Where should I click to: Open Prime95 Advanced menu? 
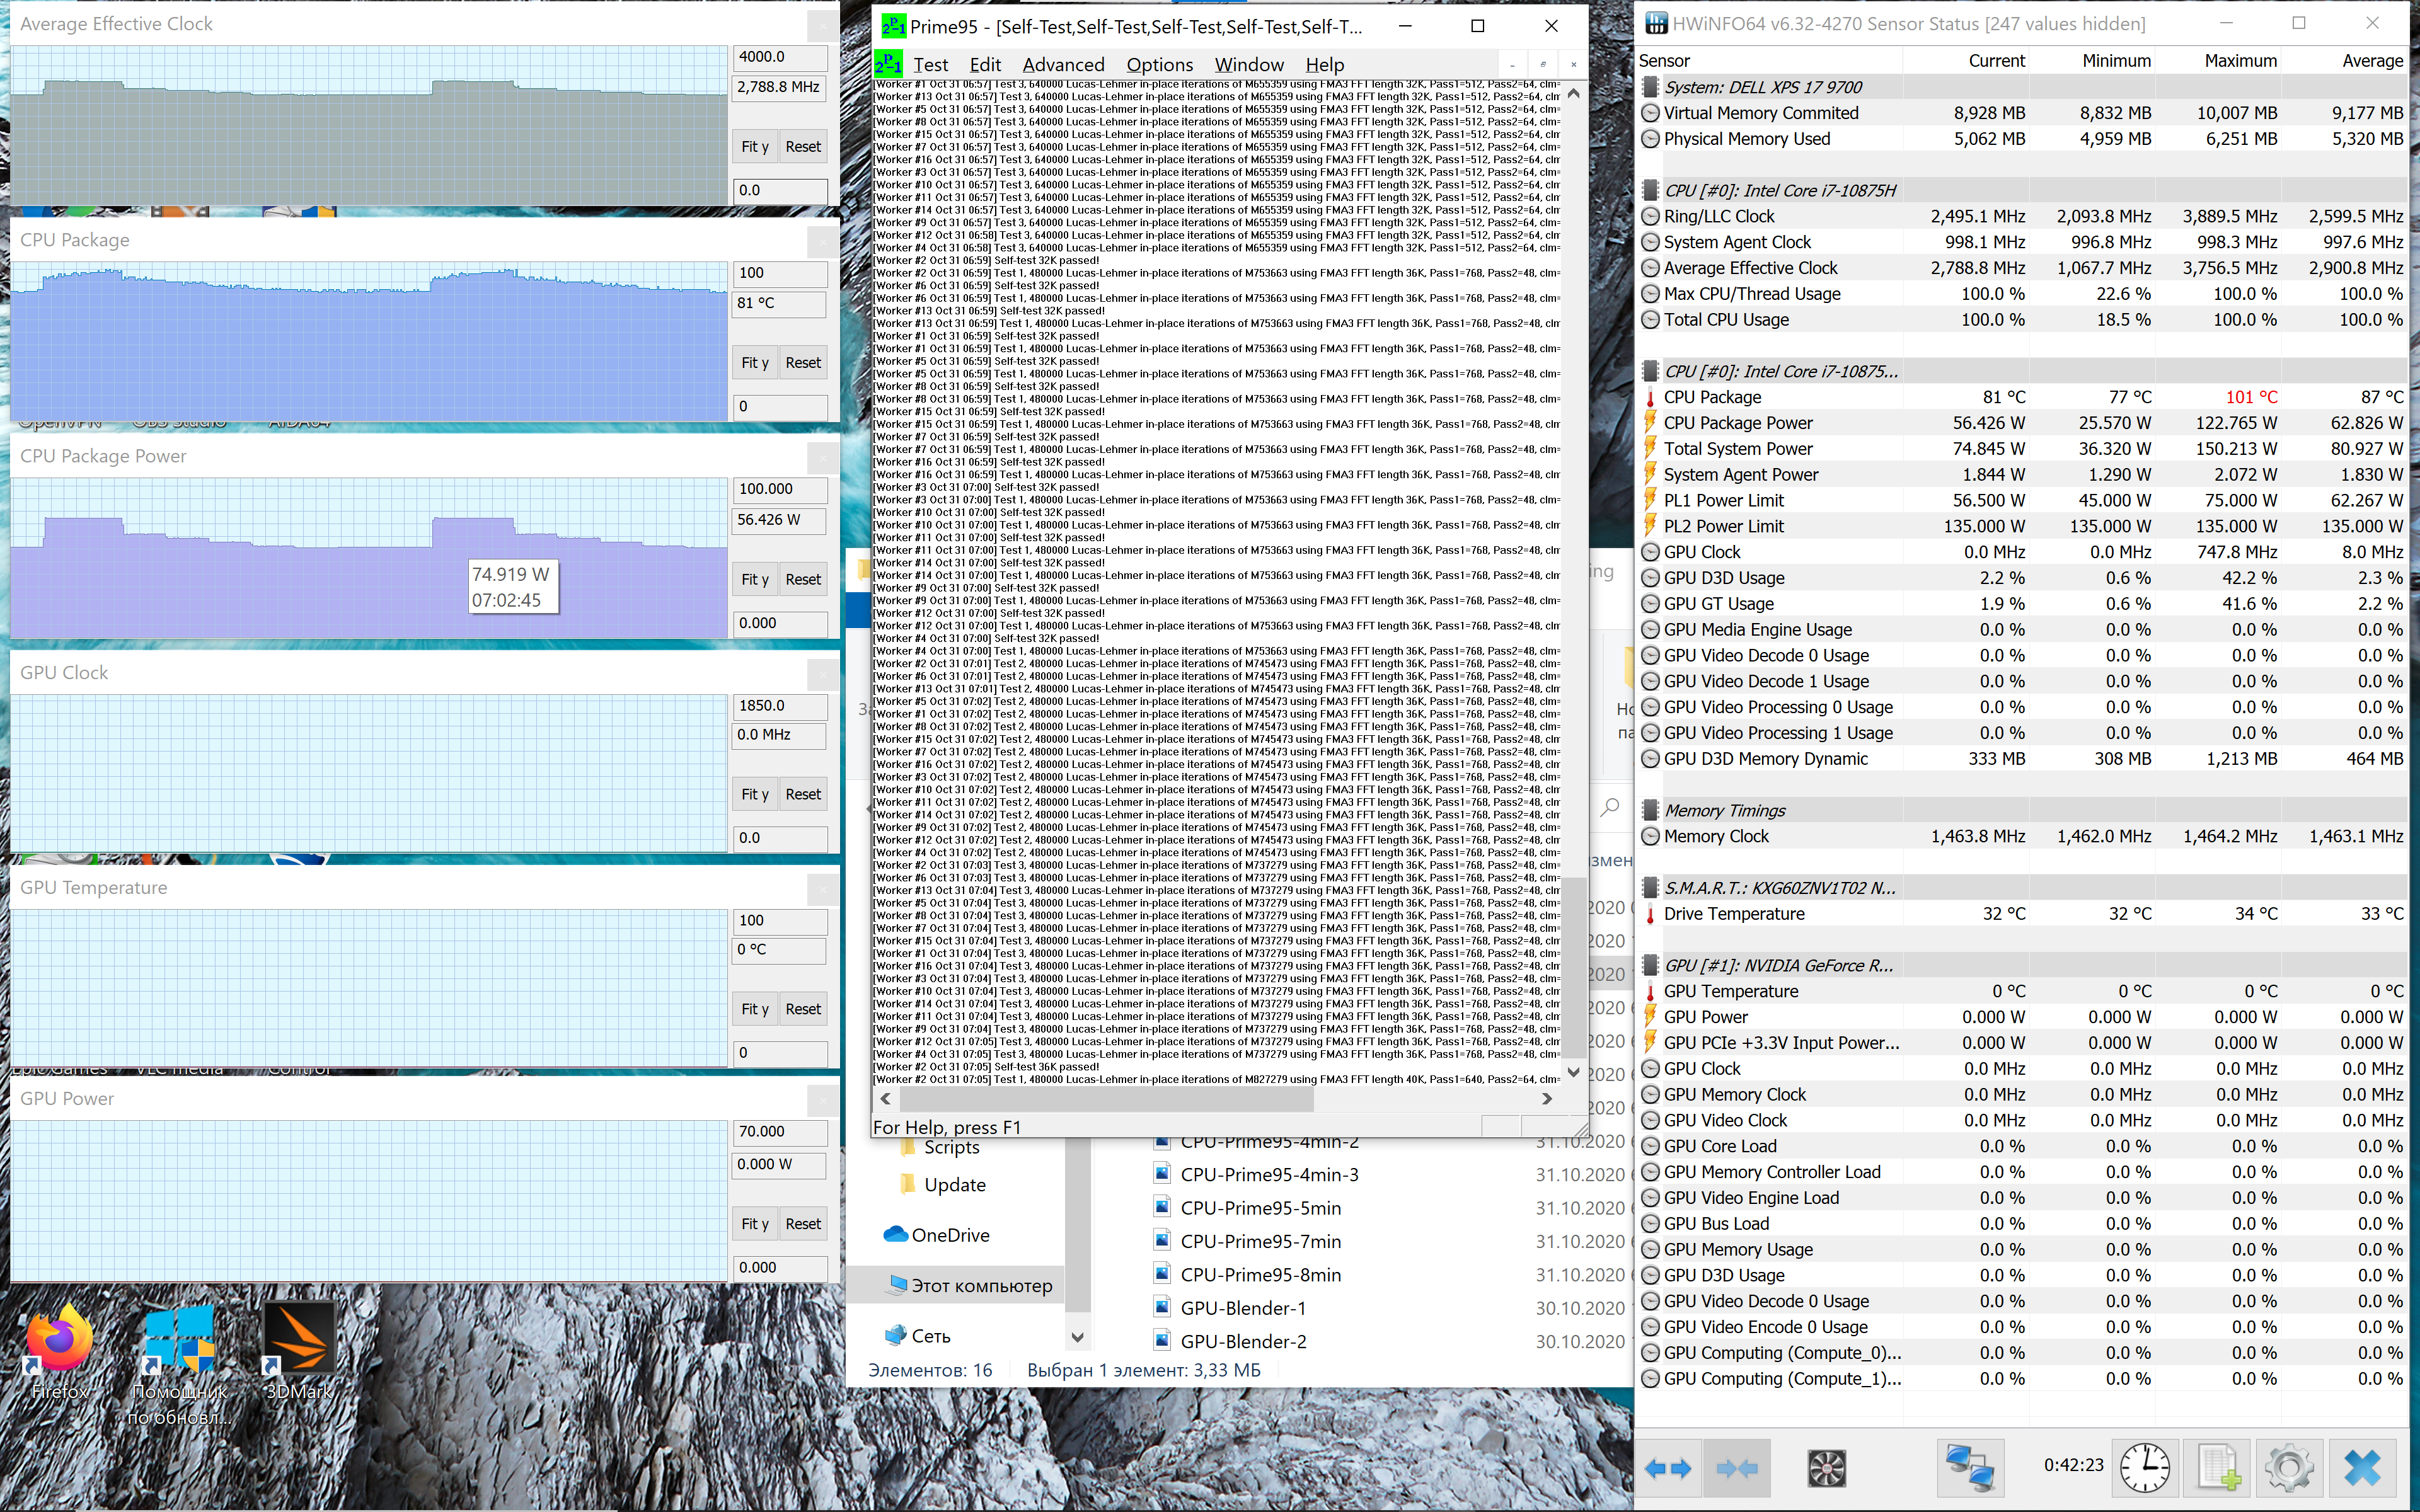click(1063, 65)
